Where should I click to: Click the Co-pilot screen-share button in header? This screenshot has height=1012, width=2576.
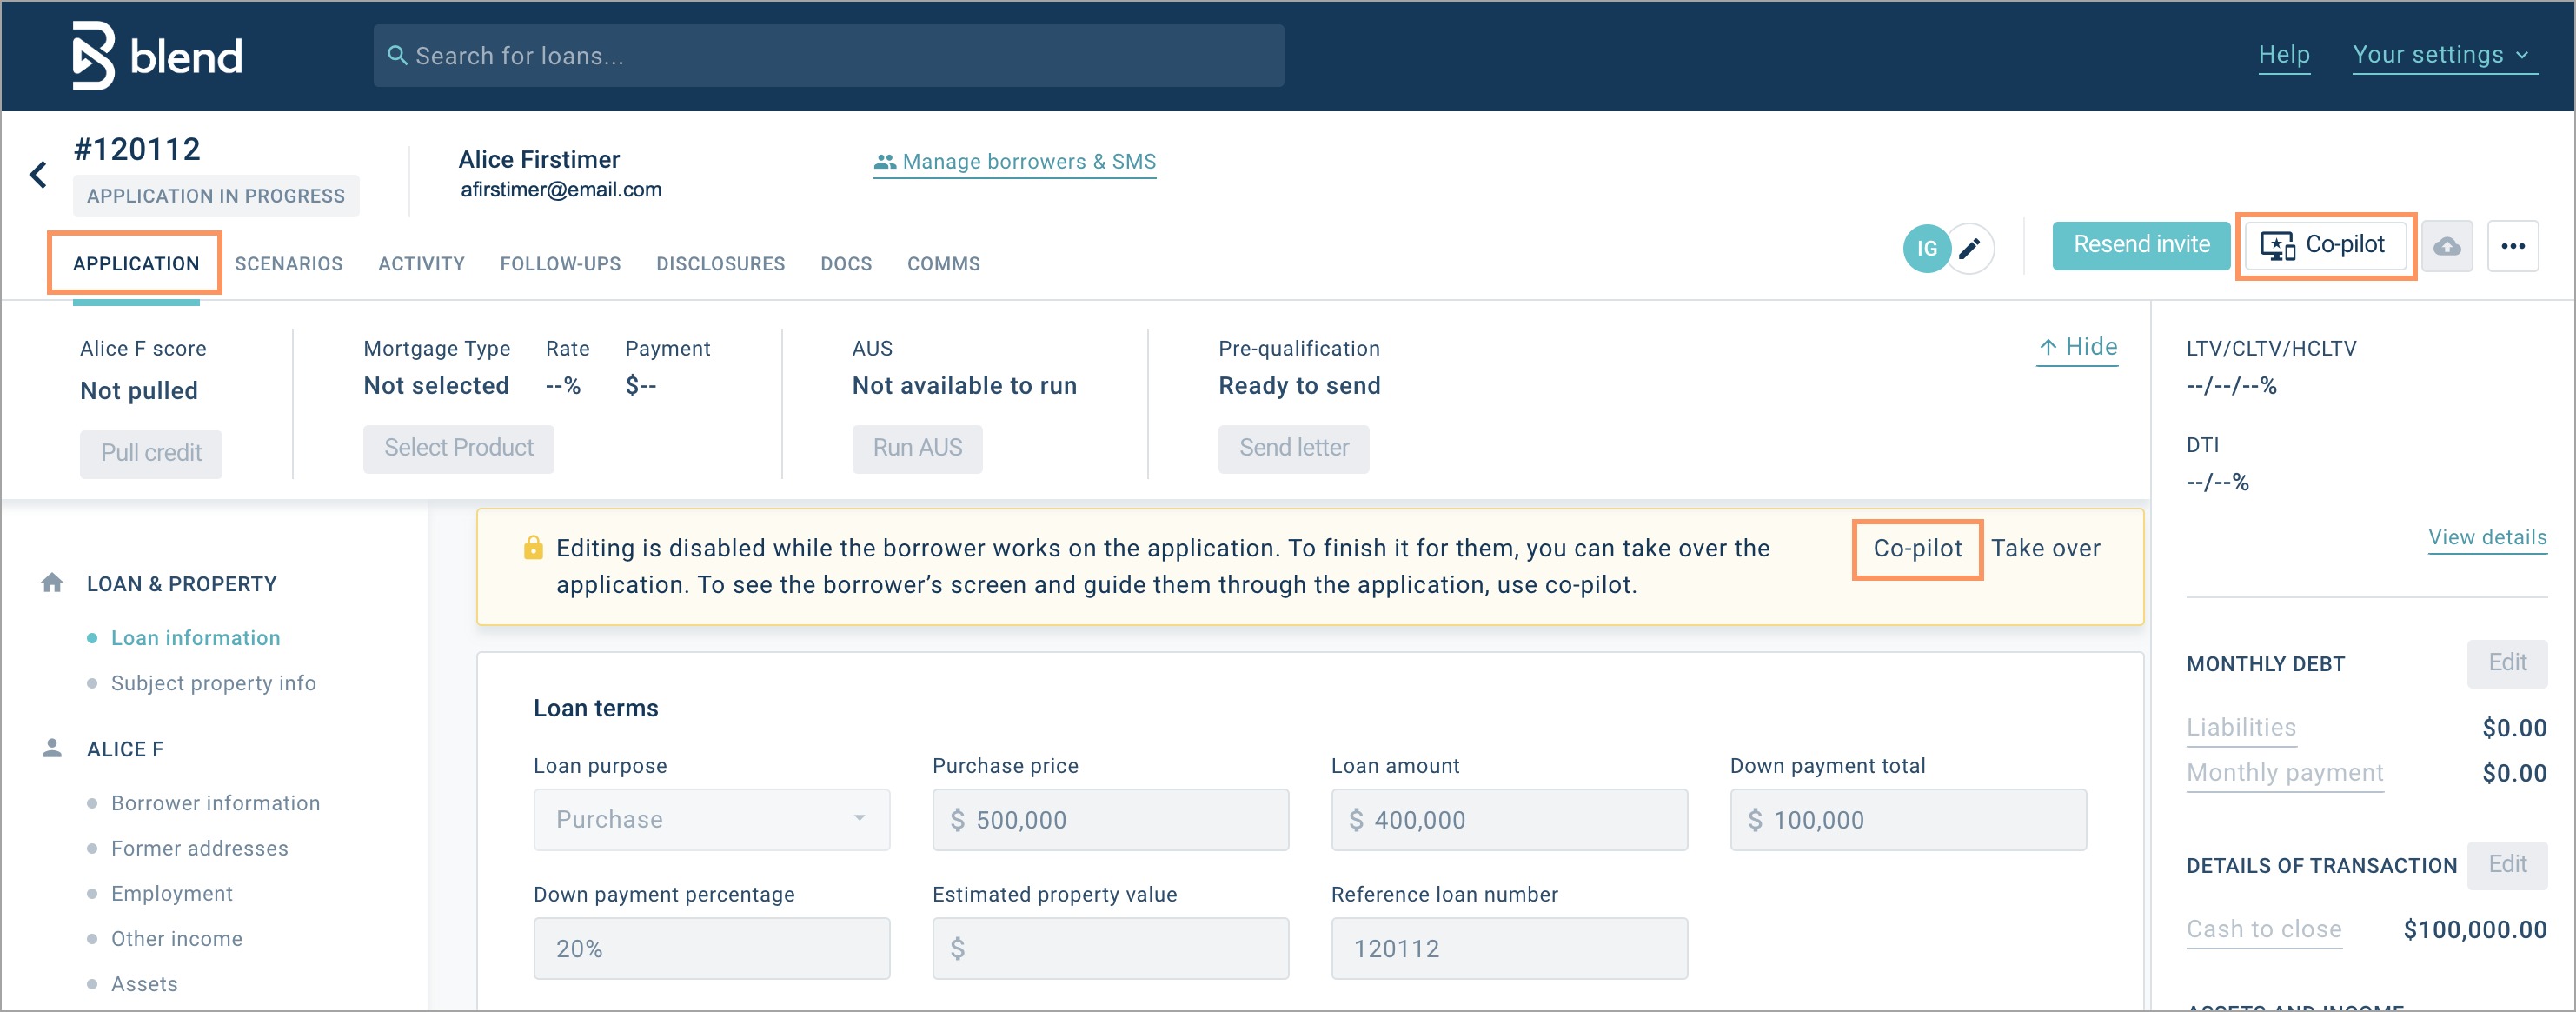[2325, 245]
